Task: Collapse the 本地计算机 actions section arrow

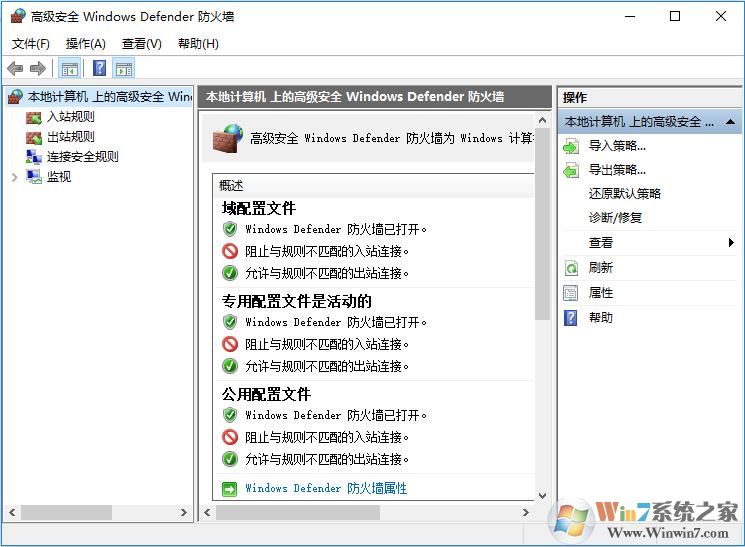Action: pyautogui.click(x=730, y=122)
